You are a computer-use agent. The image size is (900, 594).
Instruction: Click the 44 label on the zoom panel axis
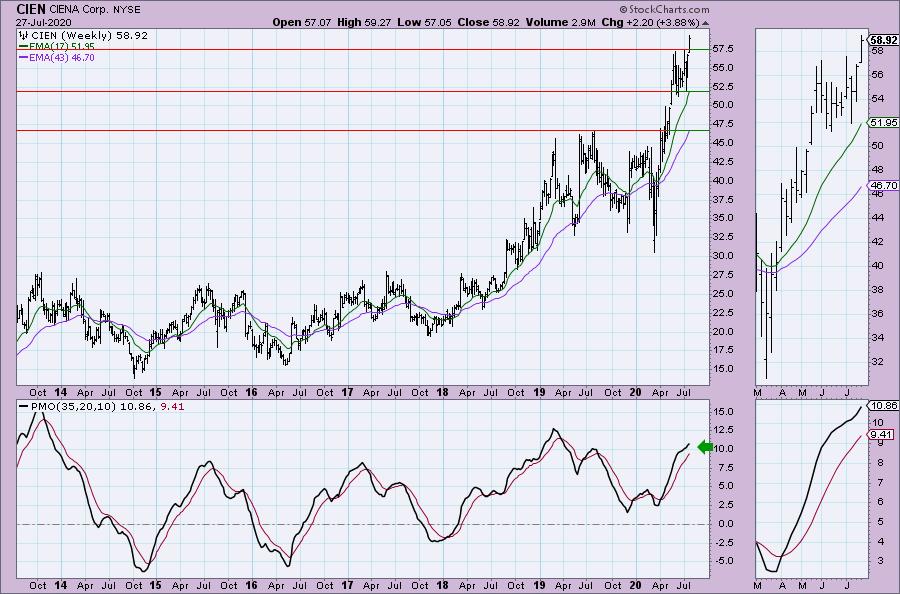click(877, 218)
